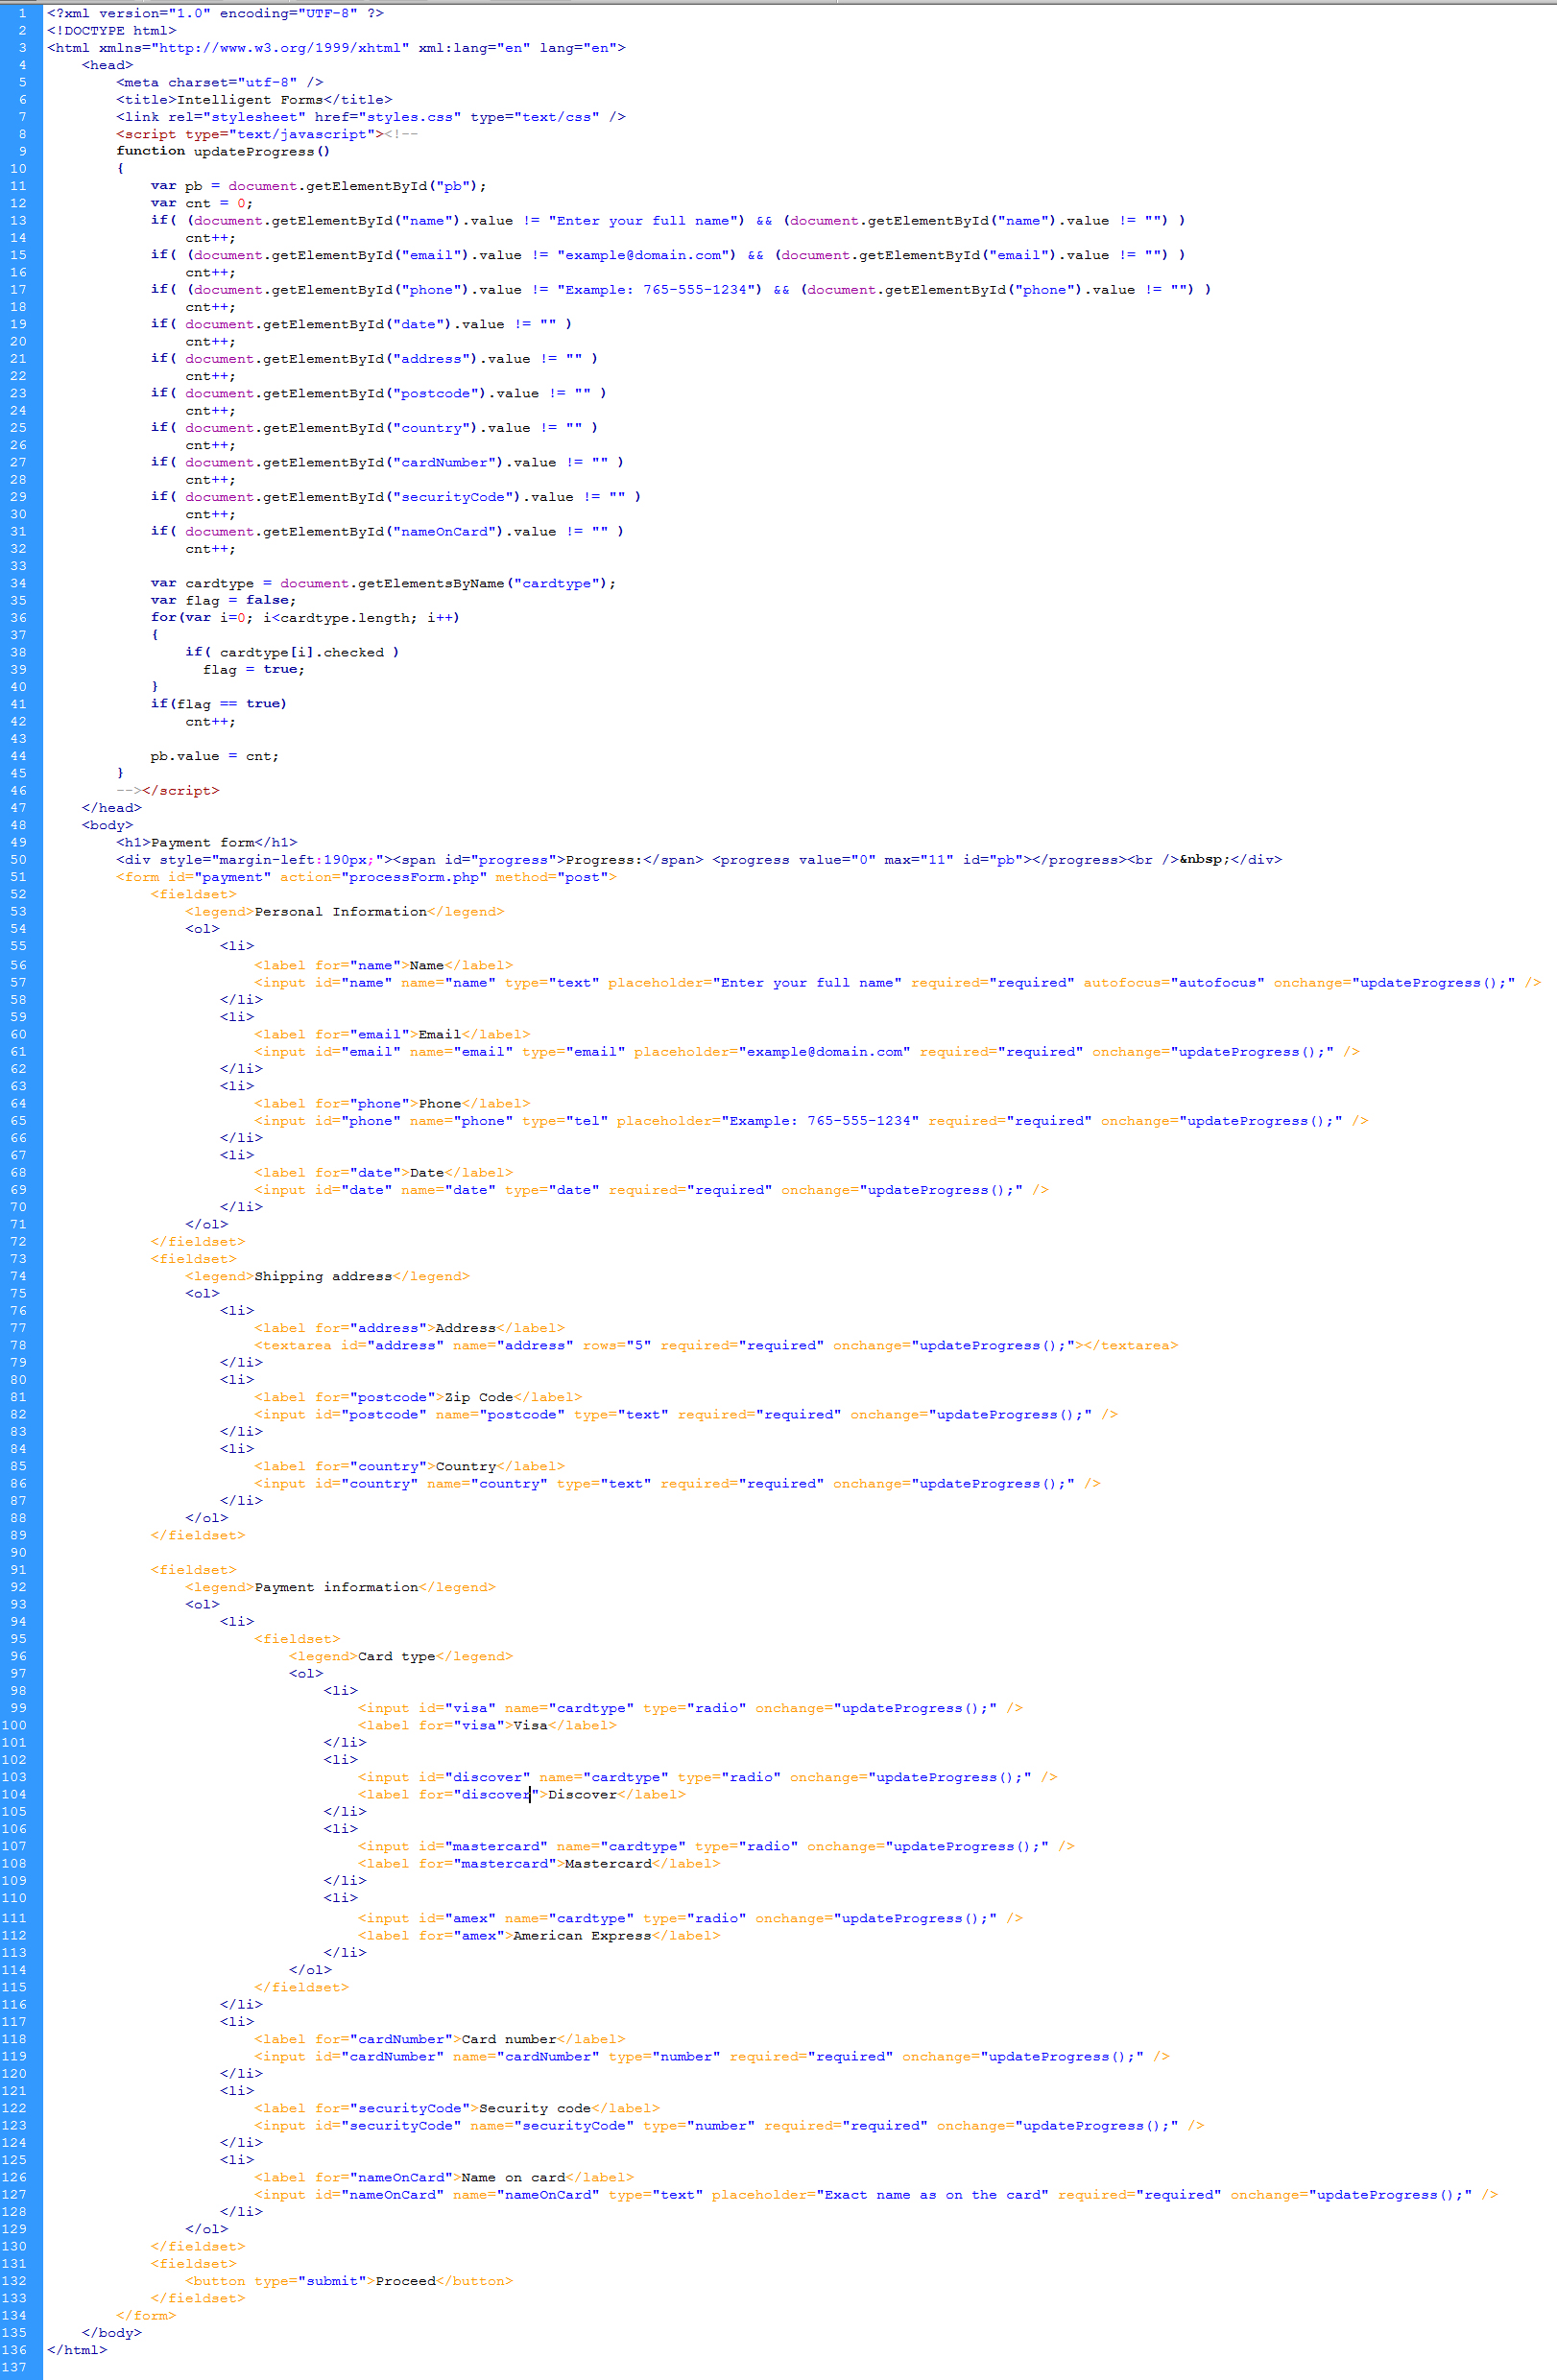Screen dimensions: 1557x2380
Task: Click the input id="visa" radio tag
Action: click(x=690, y=1709)
